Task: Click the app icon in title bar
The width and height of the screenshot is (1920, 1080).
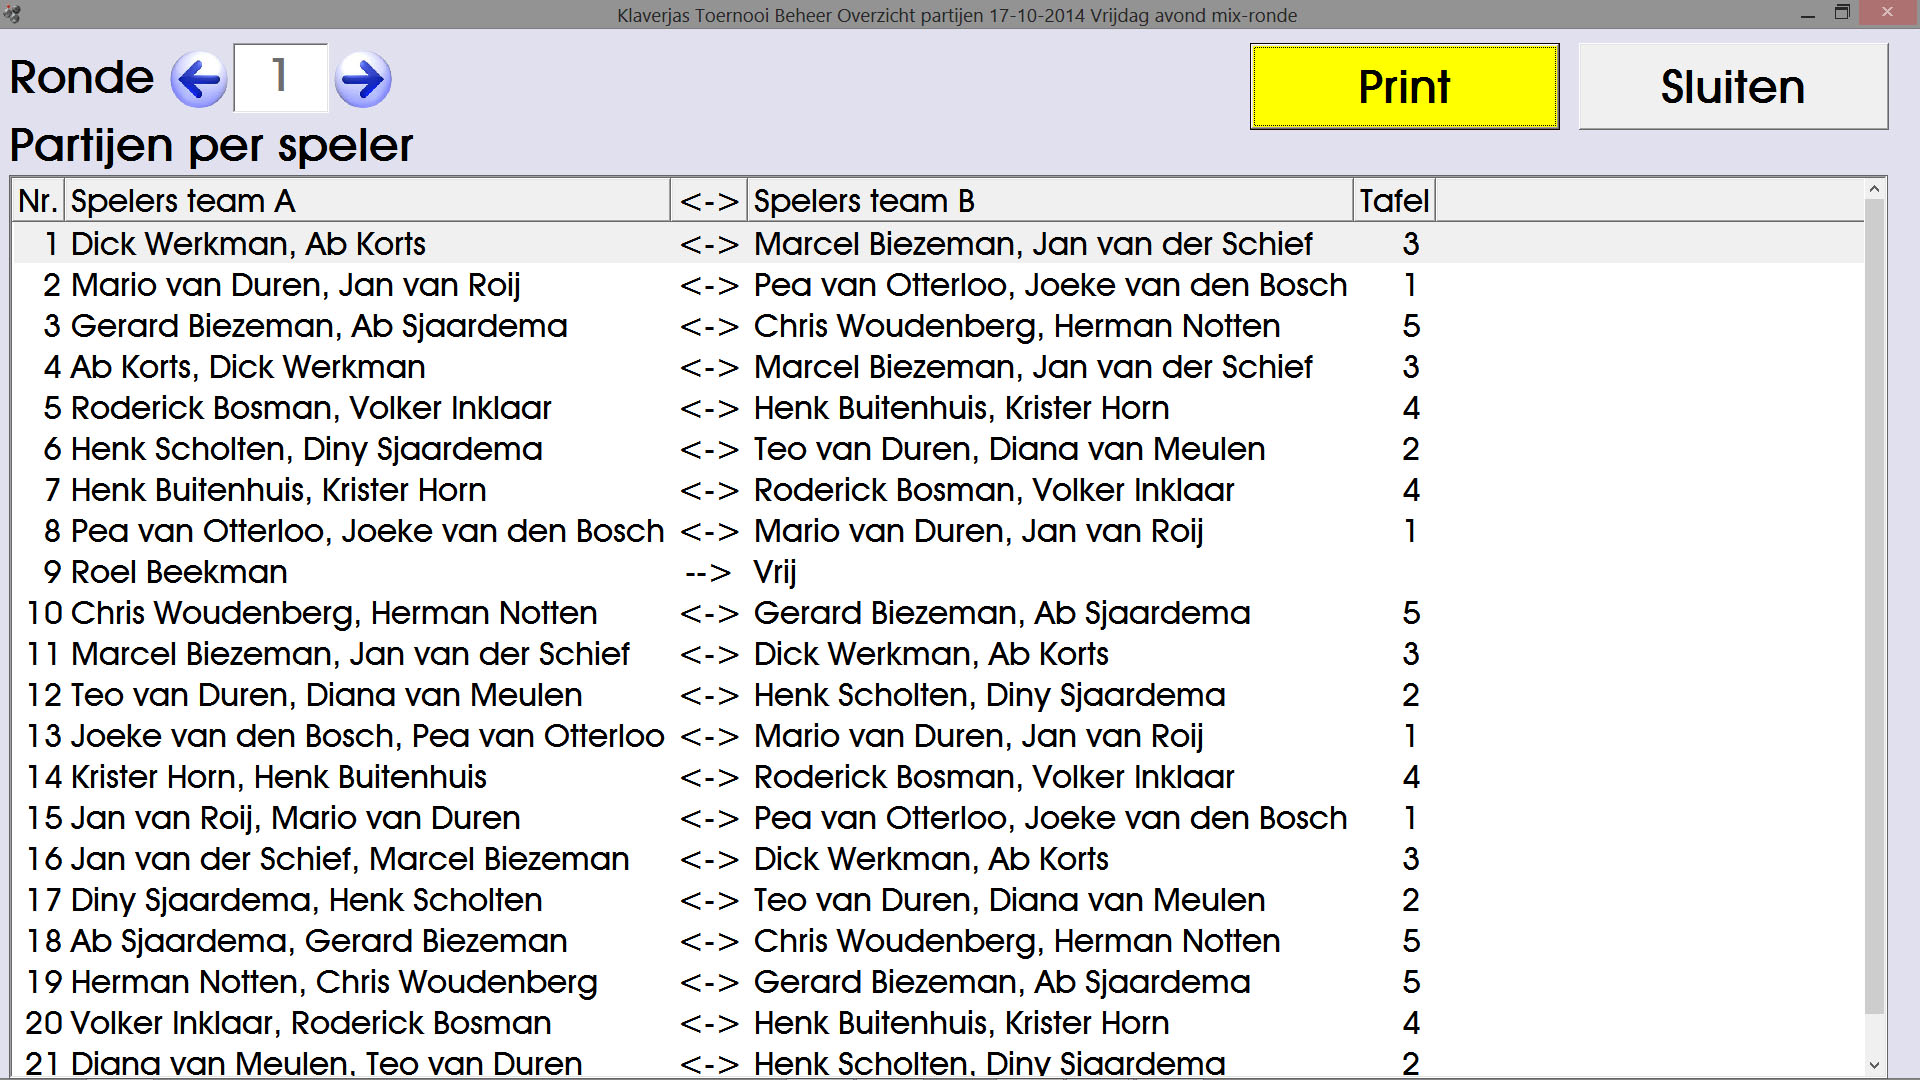Action: [x=12, y=14]
